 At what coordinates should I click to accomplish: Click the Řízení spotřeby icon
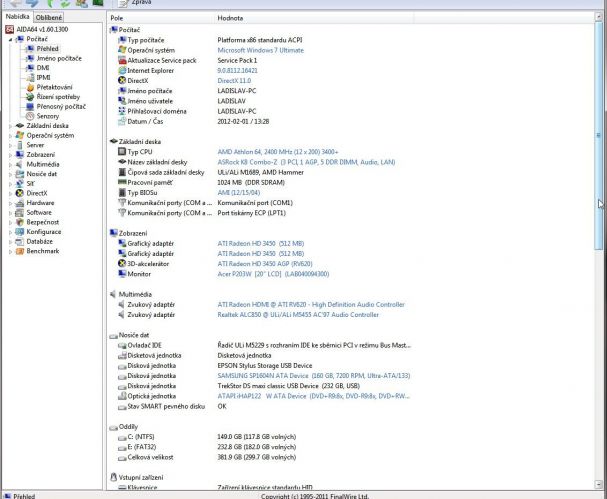tap(30, 97)
